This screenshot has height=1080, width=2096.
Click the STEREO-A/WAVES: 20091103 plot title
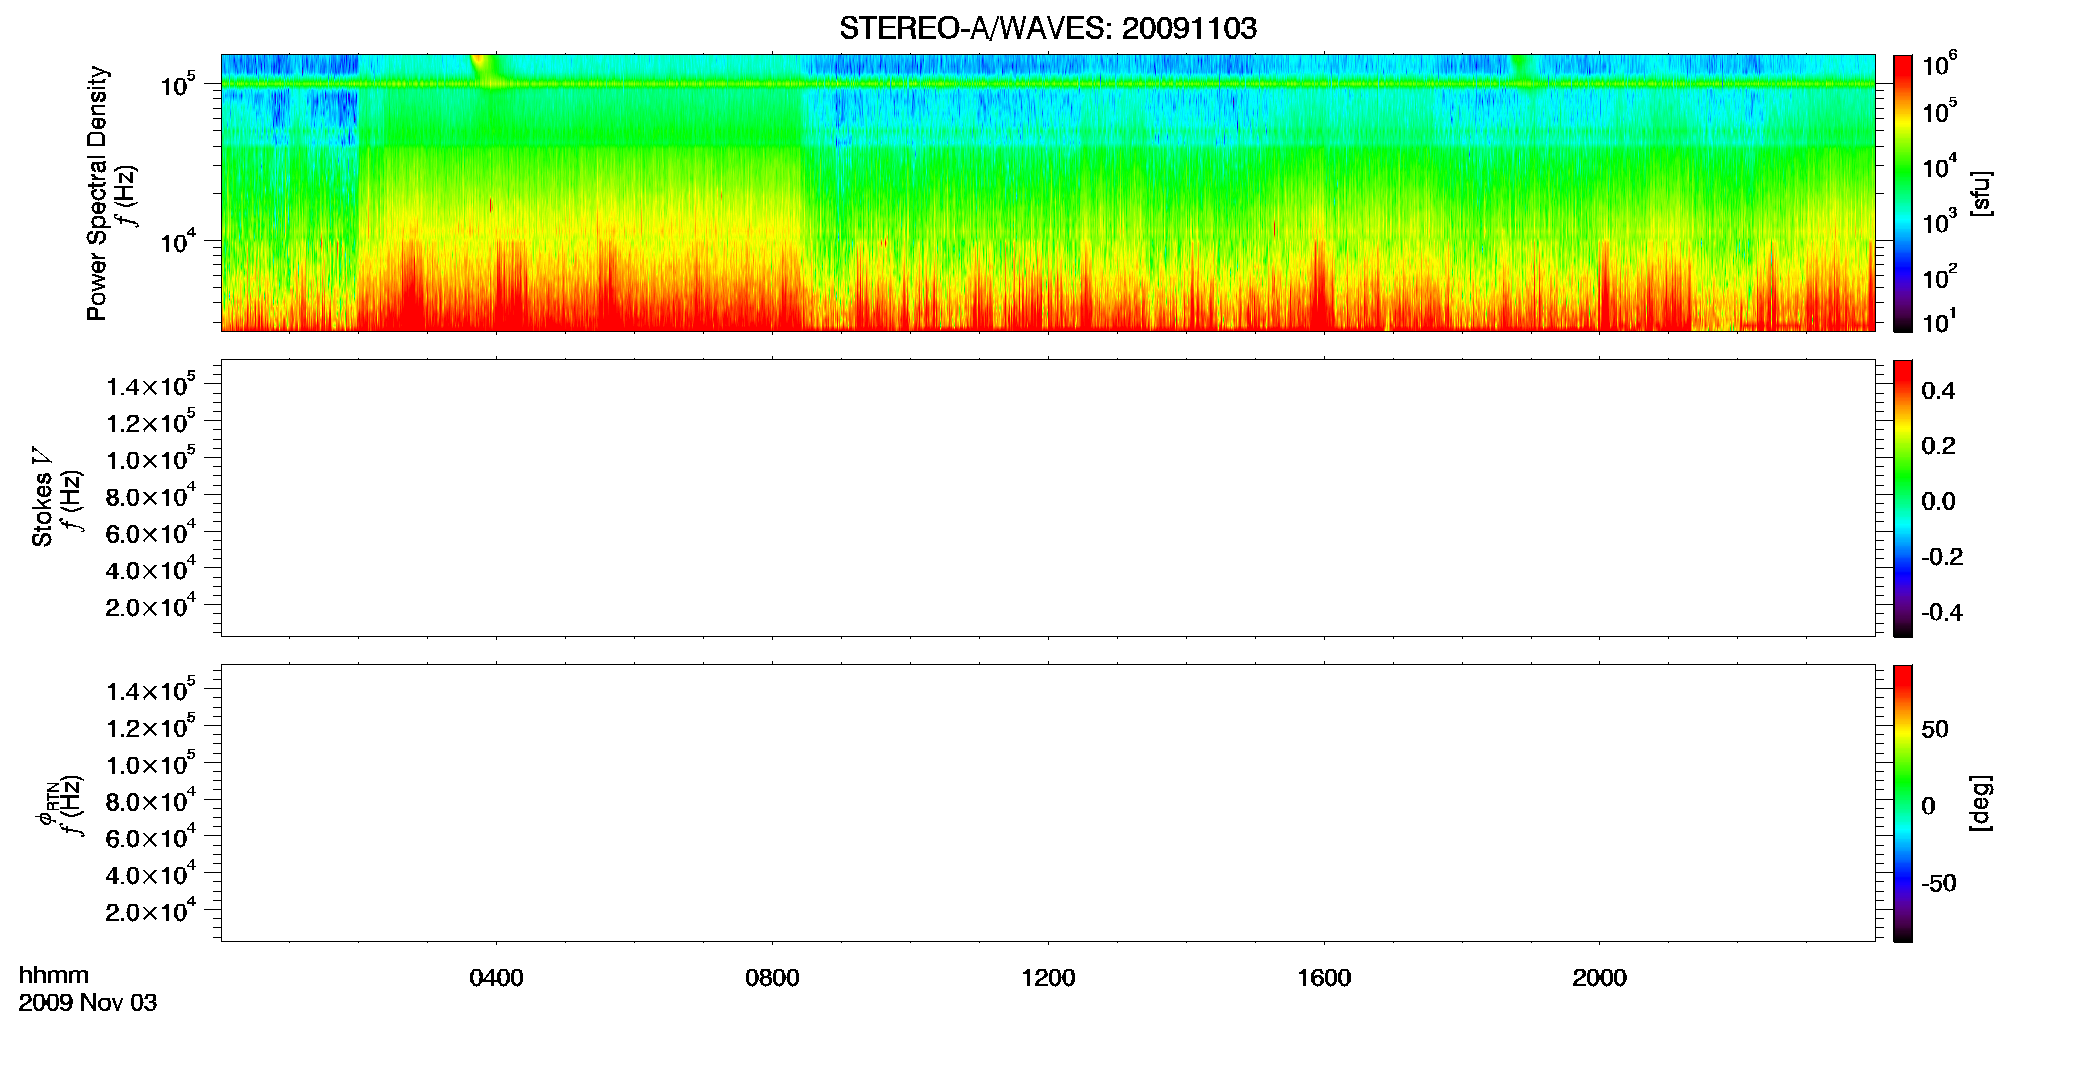[1048, 28]
